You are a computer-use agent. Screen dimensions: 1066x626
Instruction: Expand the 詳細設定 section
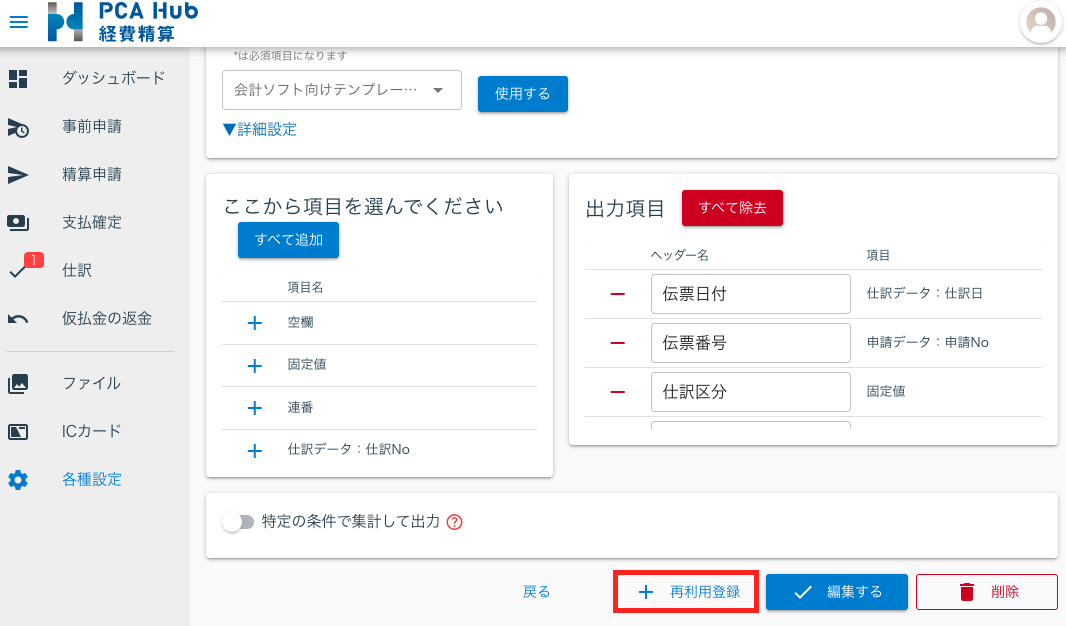click(x=257, y=130)
